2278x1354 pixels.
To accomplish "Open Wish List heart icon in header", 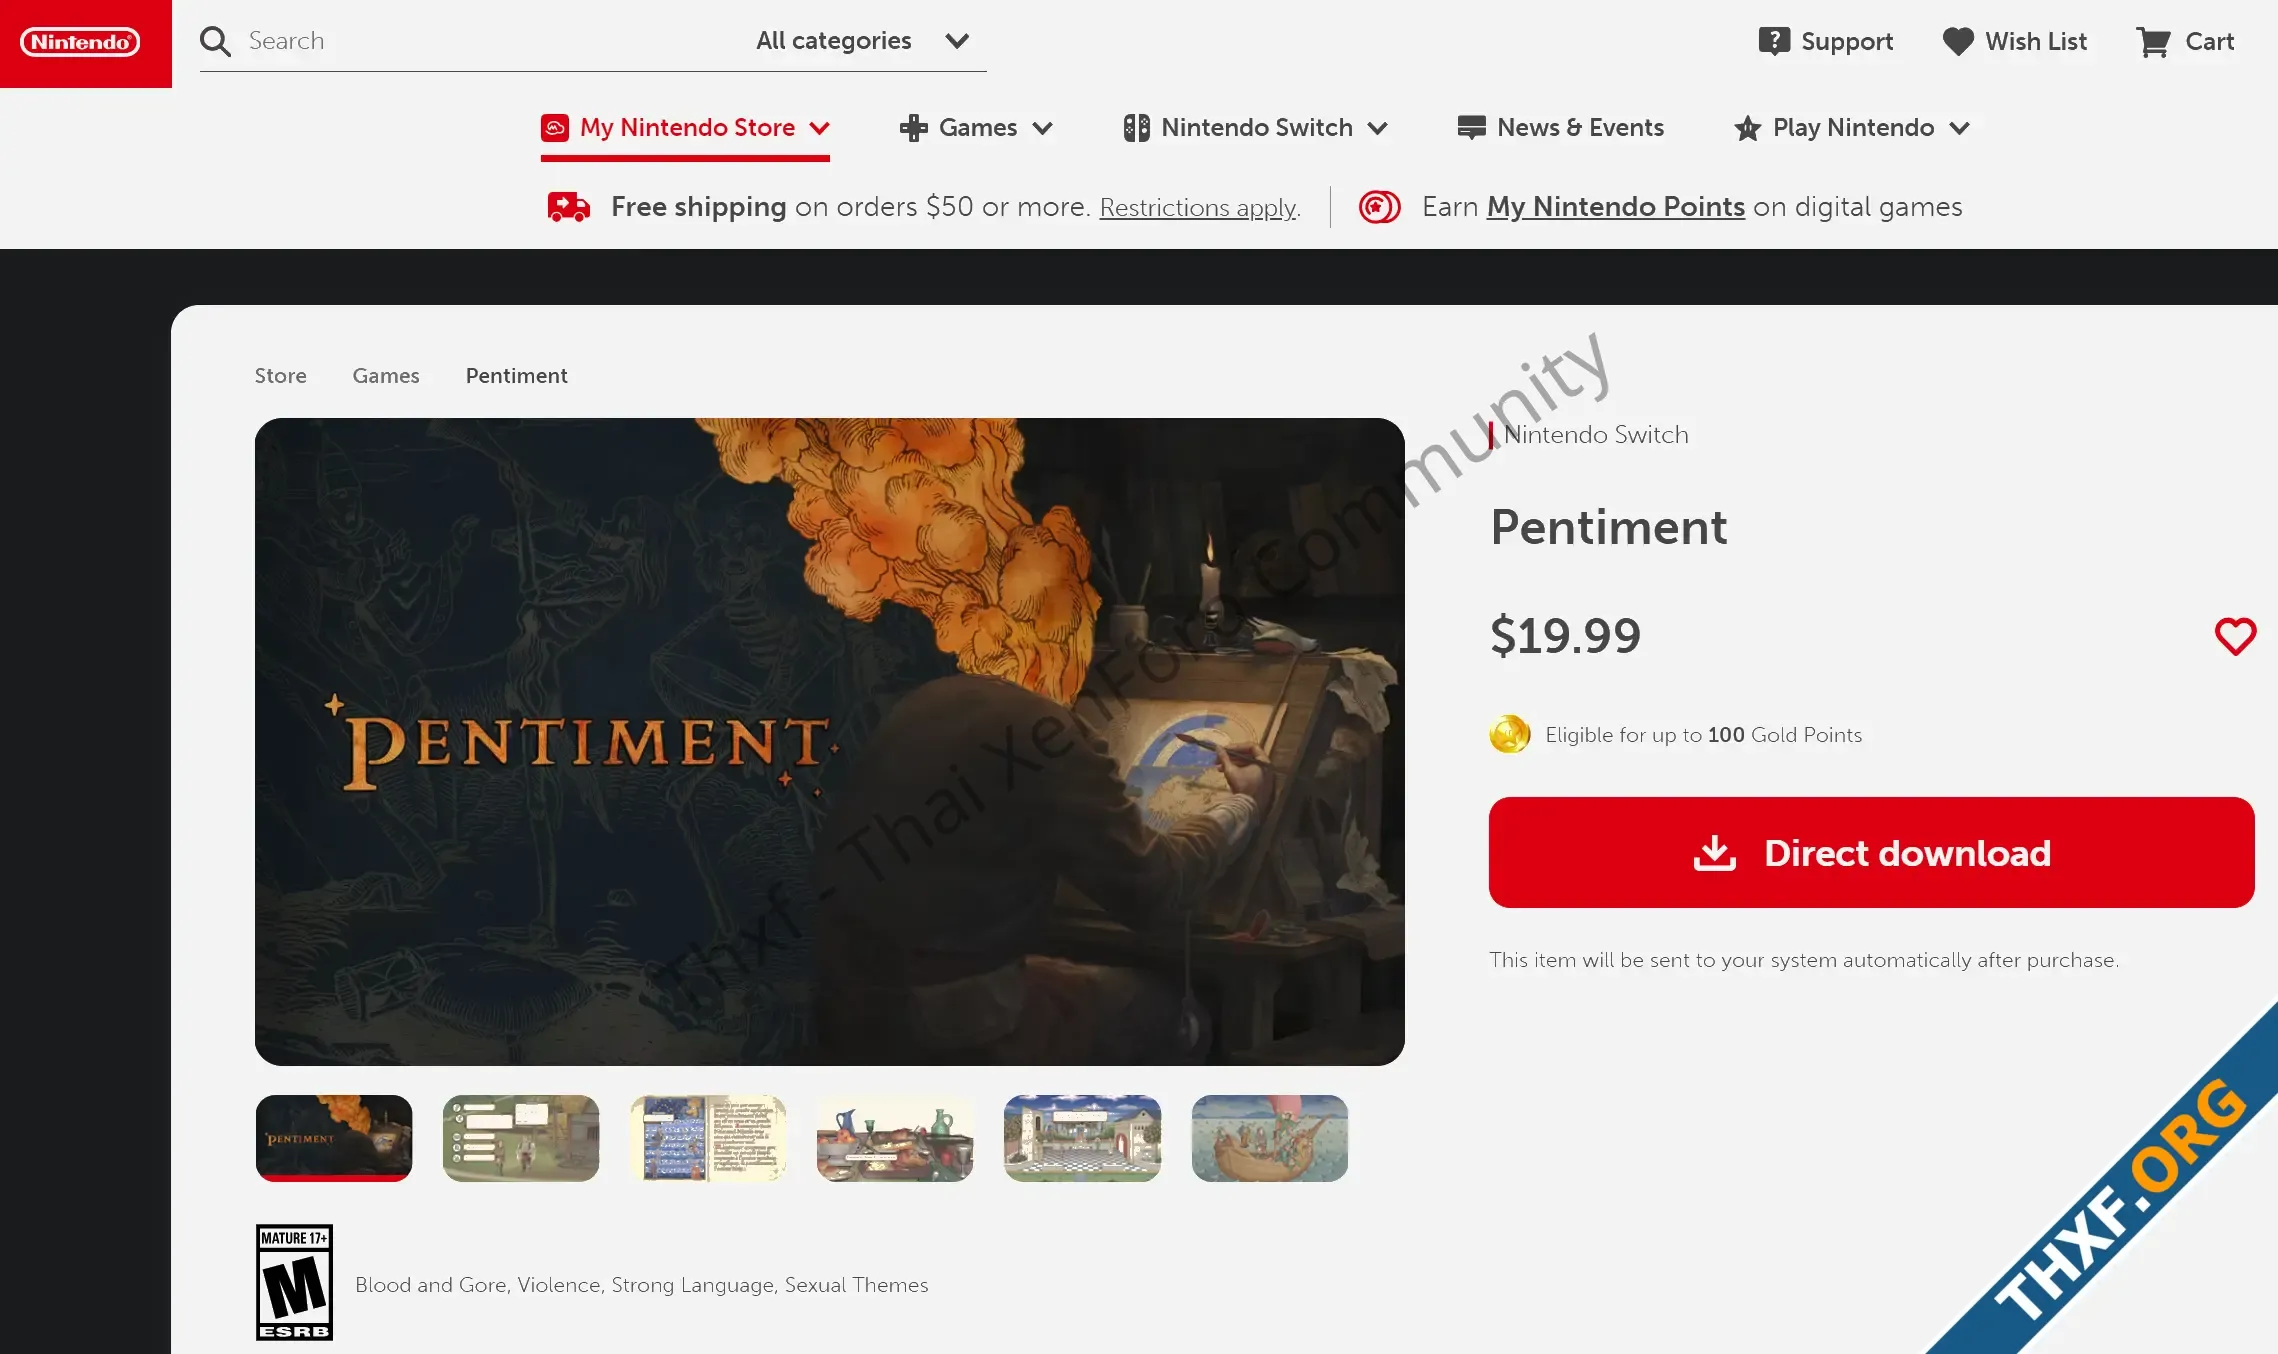I will [1958, 41].
